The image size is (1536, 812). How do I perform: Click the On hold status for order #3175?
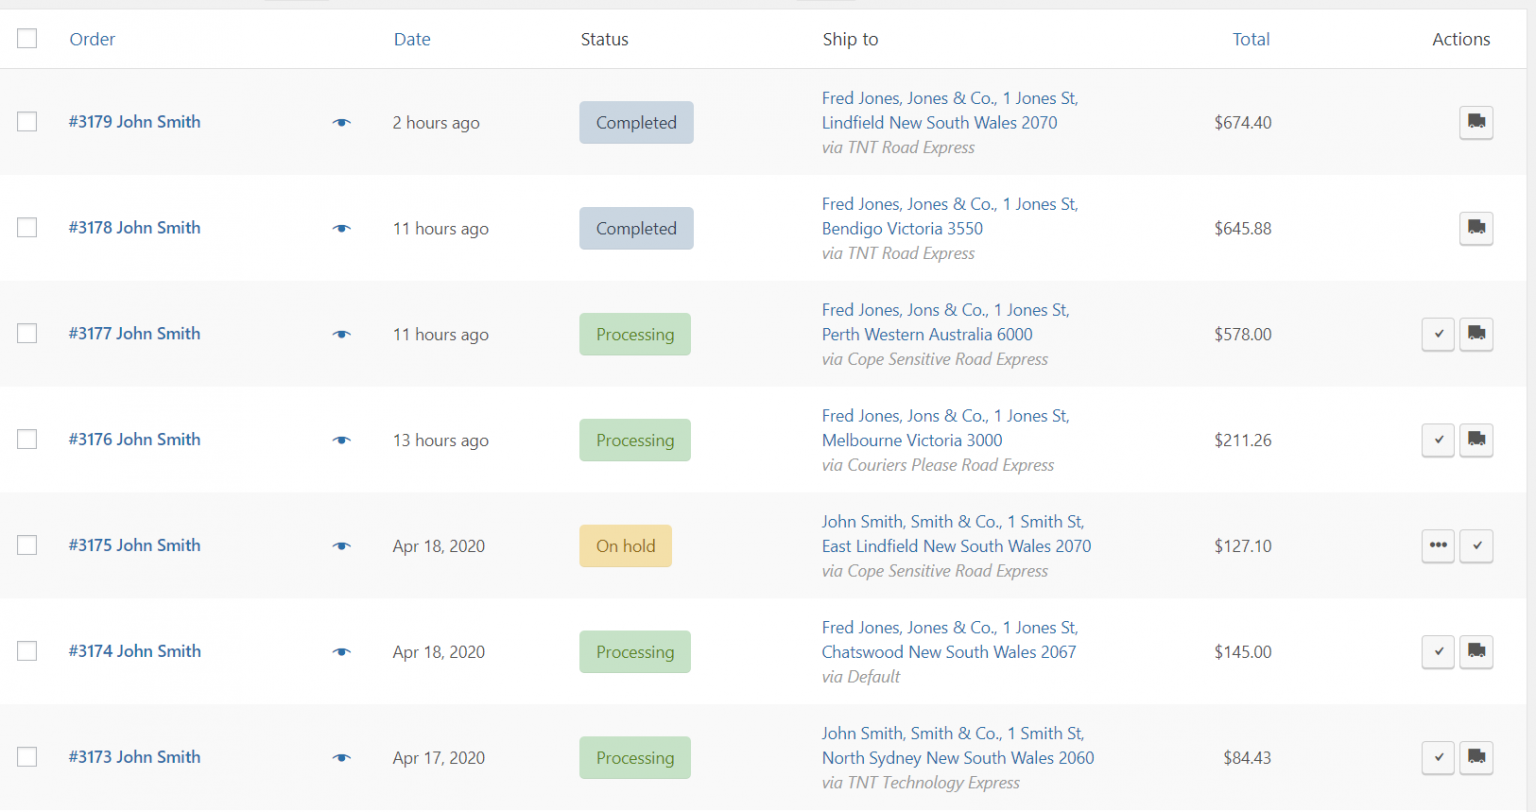coord(625,546)
